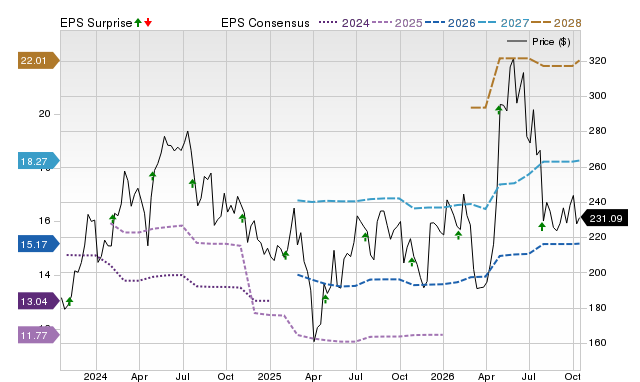
Task: Click the 260 label on the price axis
Action: point(597,167)
